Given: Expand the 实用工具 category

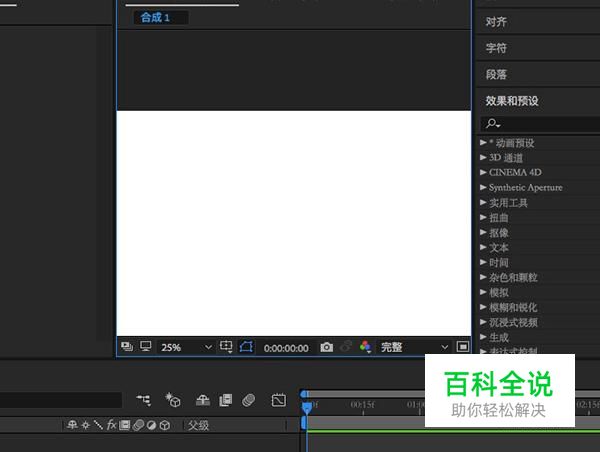Looking at the screenshot, I should [483, 202].
